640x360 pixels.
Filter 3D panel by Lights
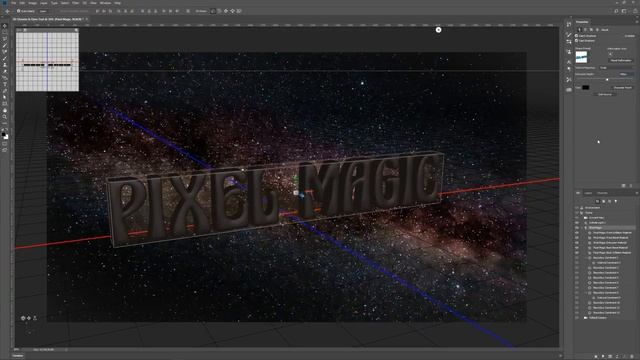[616, 201]
